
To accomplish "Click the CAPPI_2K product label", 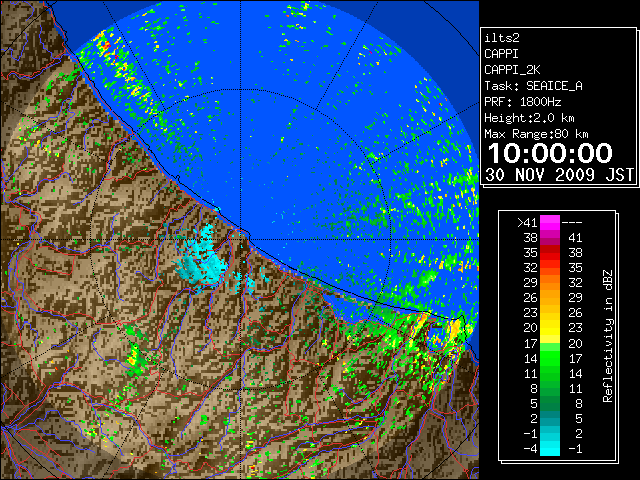I will click(512, 70).
